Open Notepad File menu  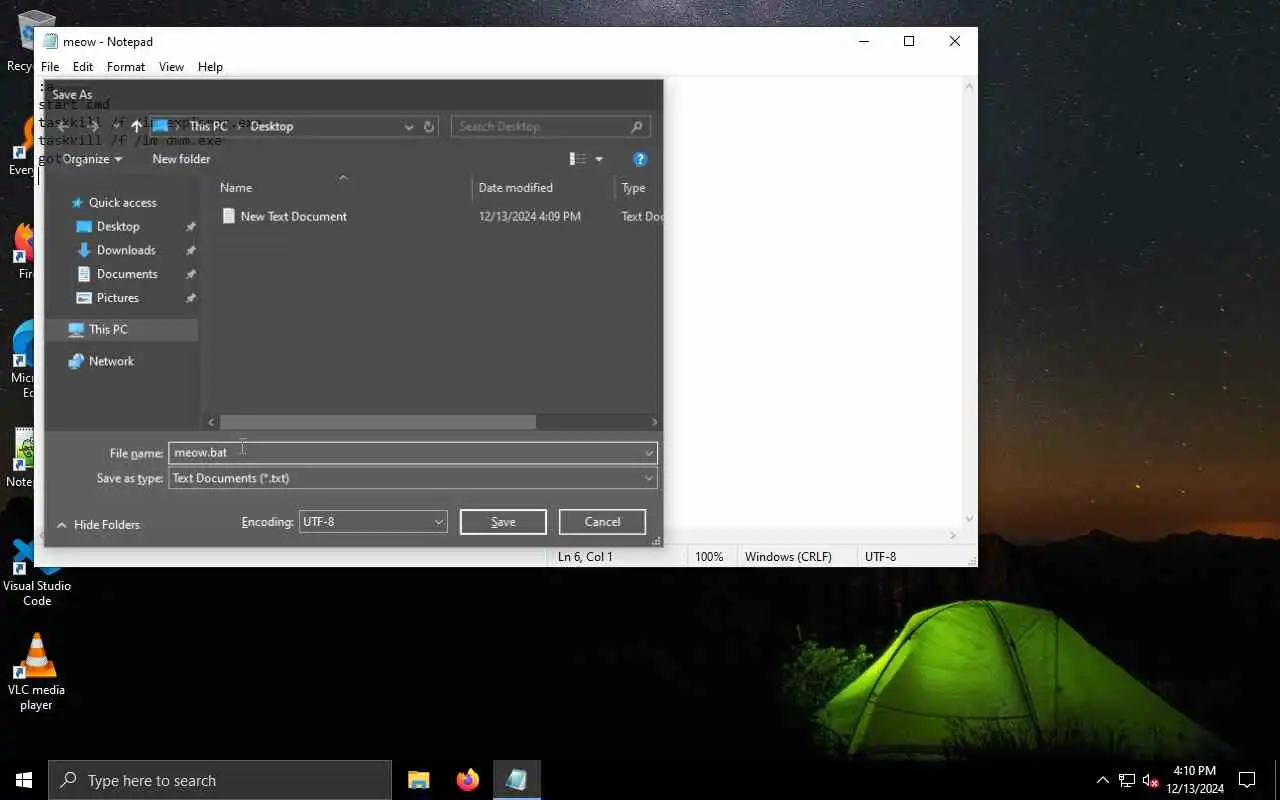pos(50,67)
